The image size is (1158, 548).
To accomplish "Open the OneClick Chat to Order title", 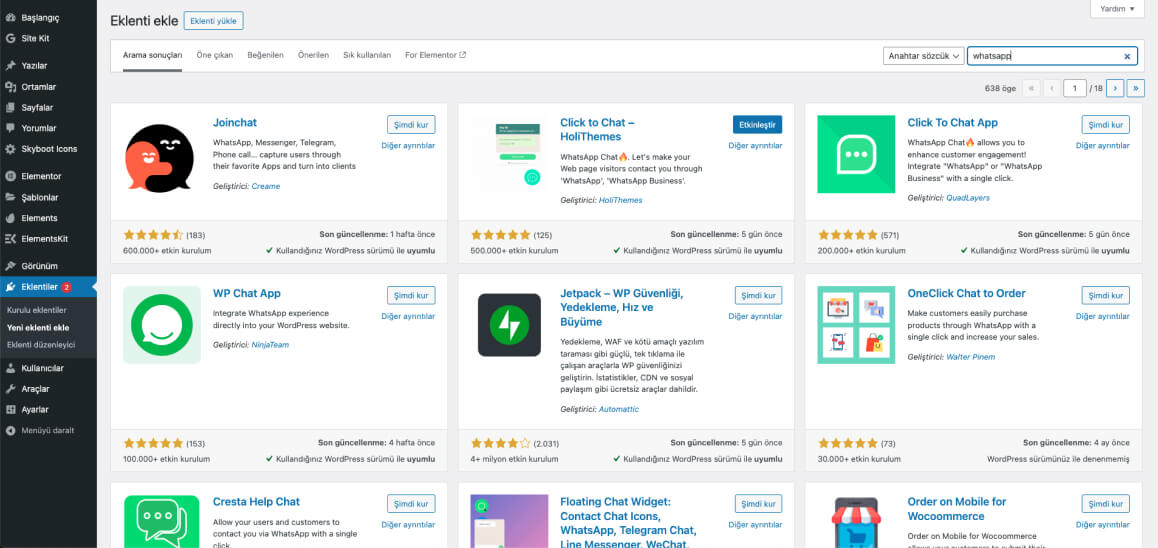I will coord(967,293).
